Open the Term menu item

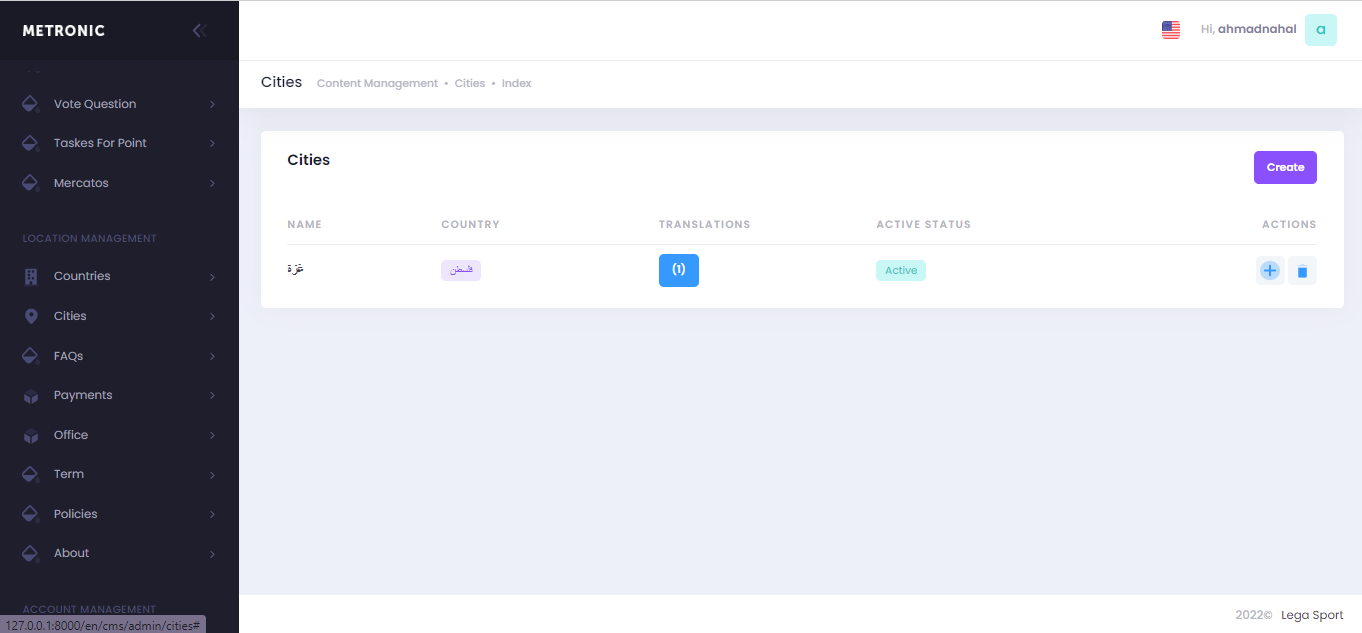(x=69, y=474)
